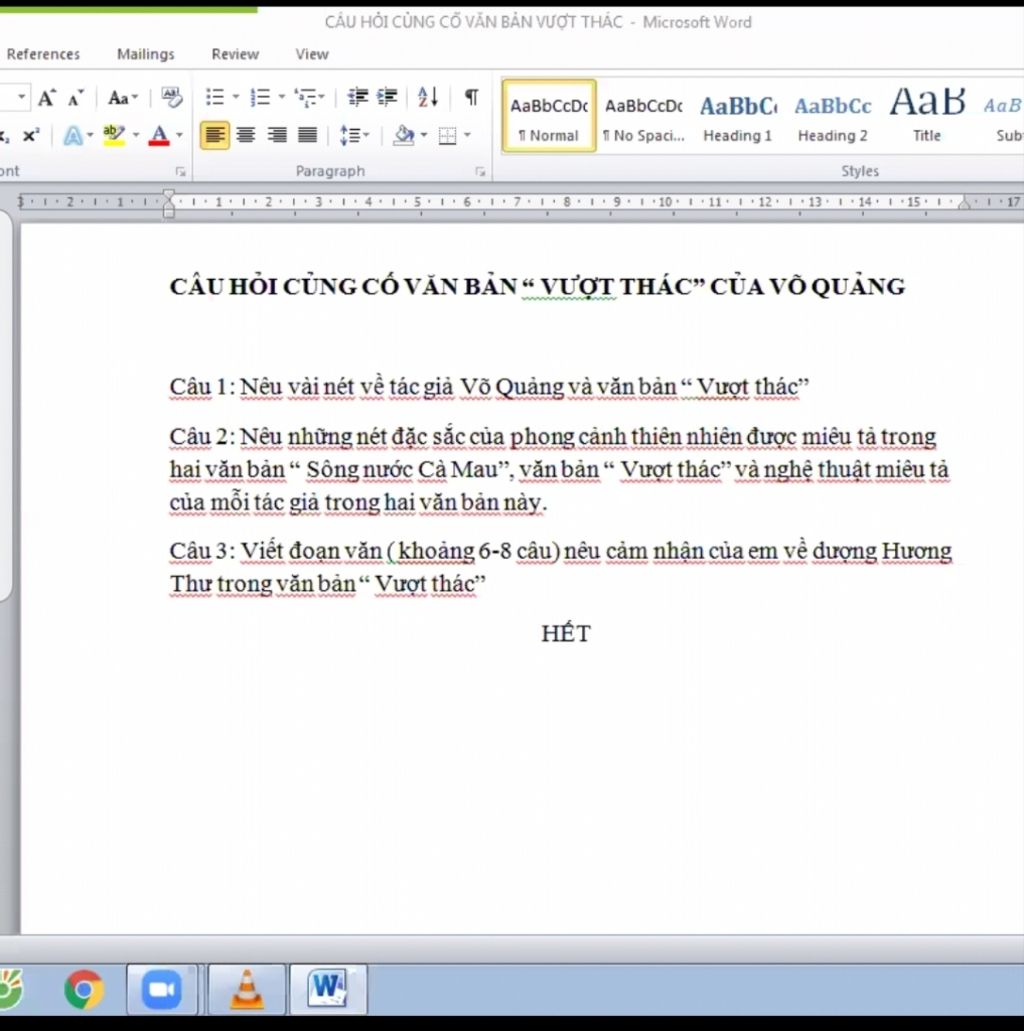Open Chrome from the taskbar
Viewport: 1024px width, 1031px height.
(84, 989)
